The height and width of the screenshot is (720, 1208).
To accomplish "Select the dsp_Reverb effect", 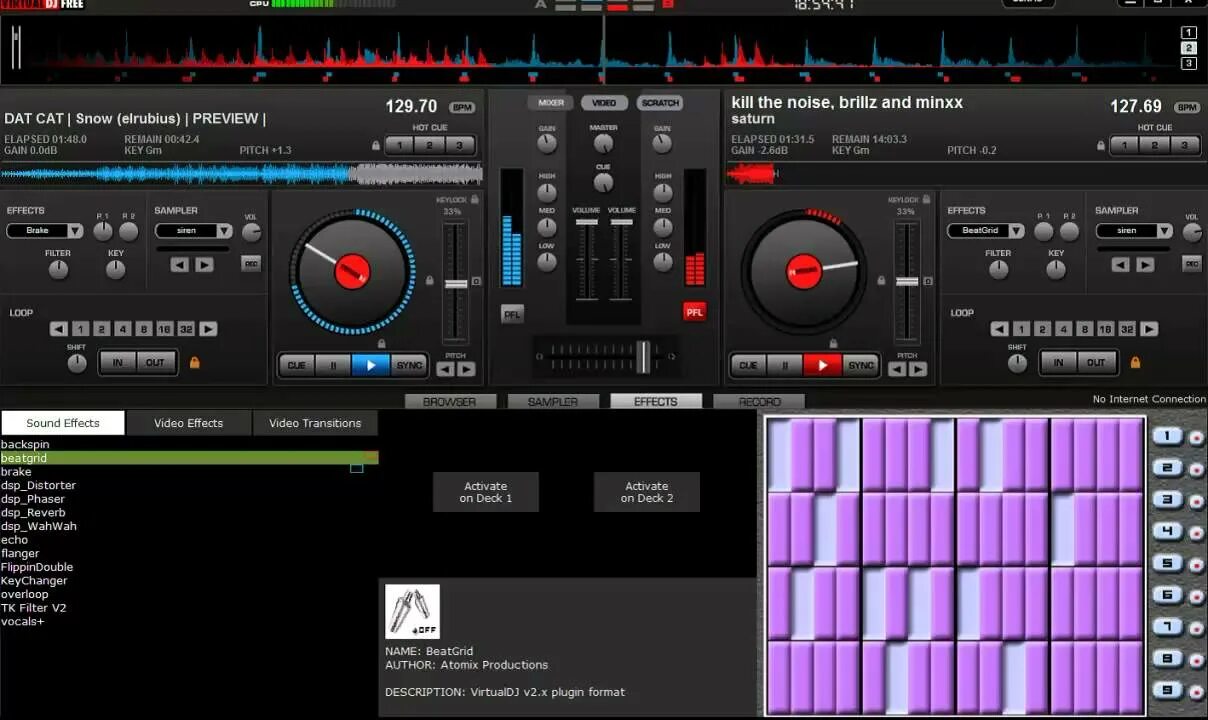I will 33,512.
